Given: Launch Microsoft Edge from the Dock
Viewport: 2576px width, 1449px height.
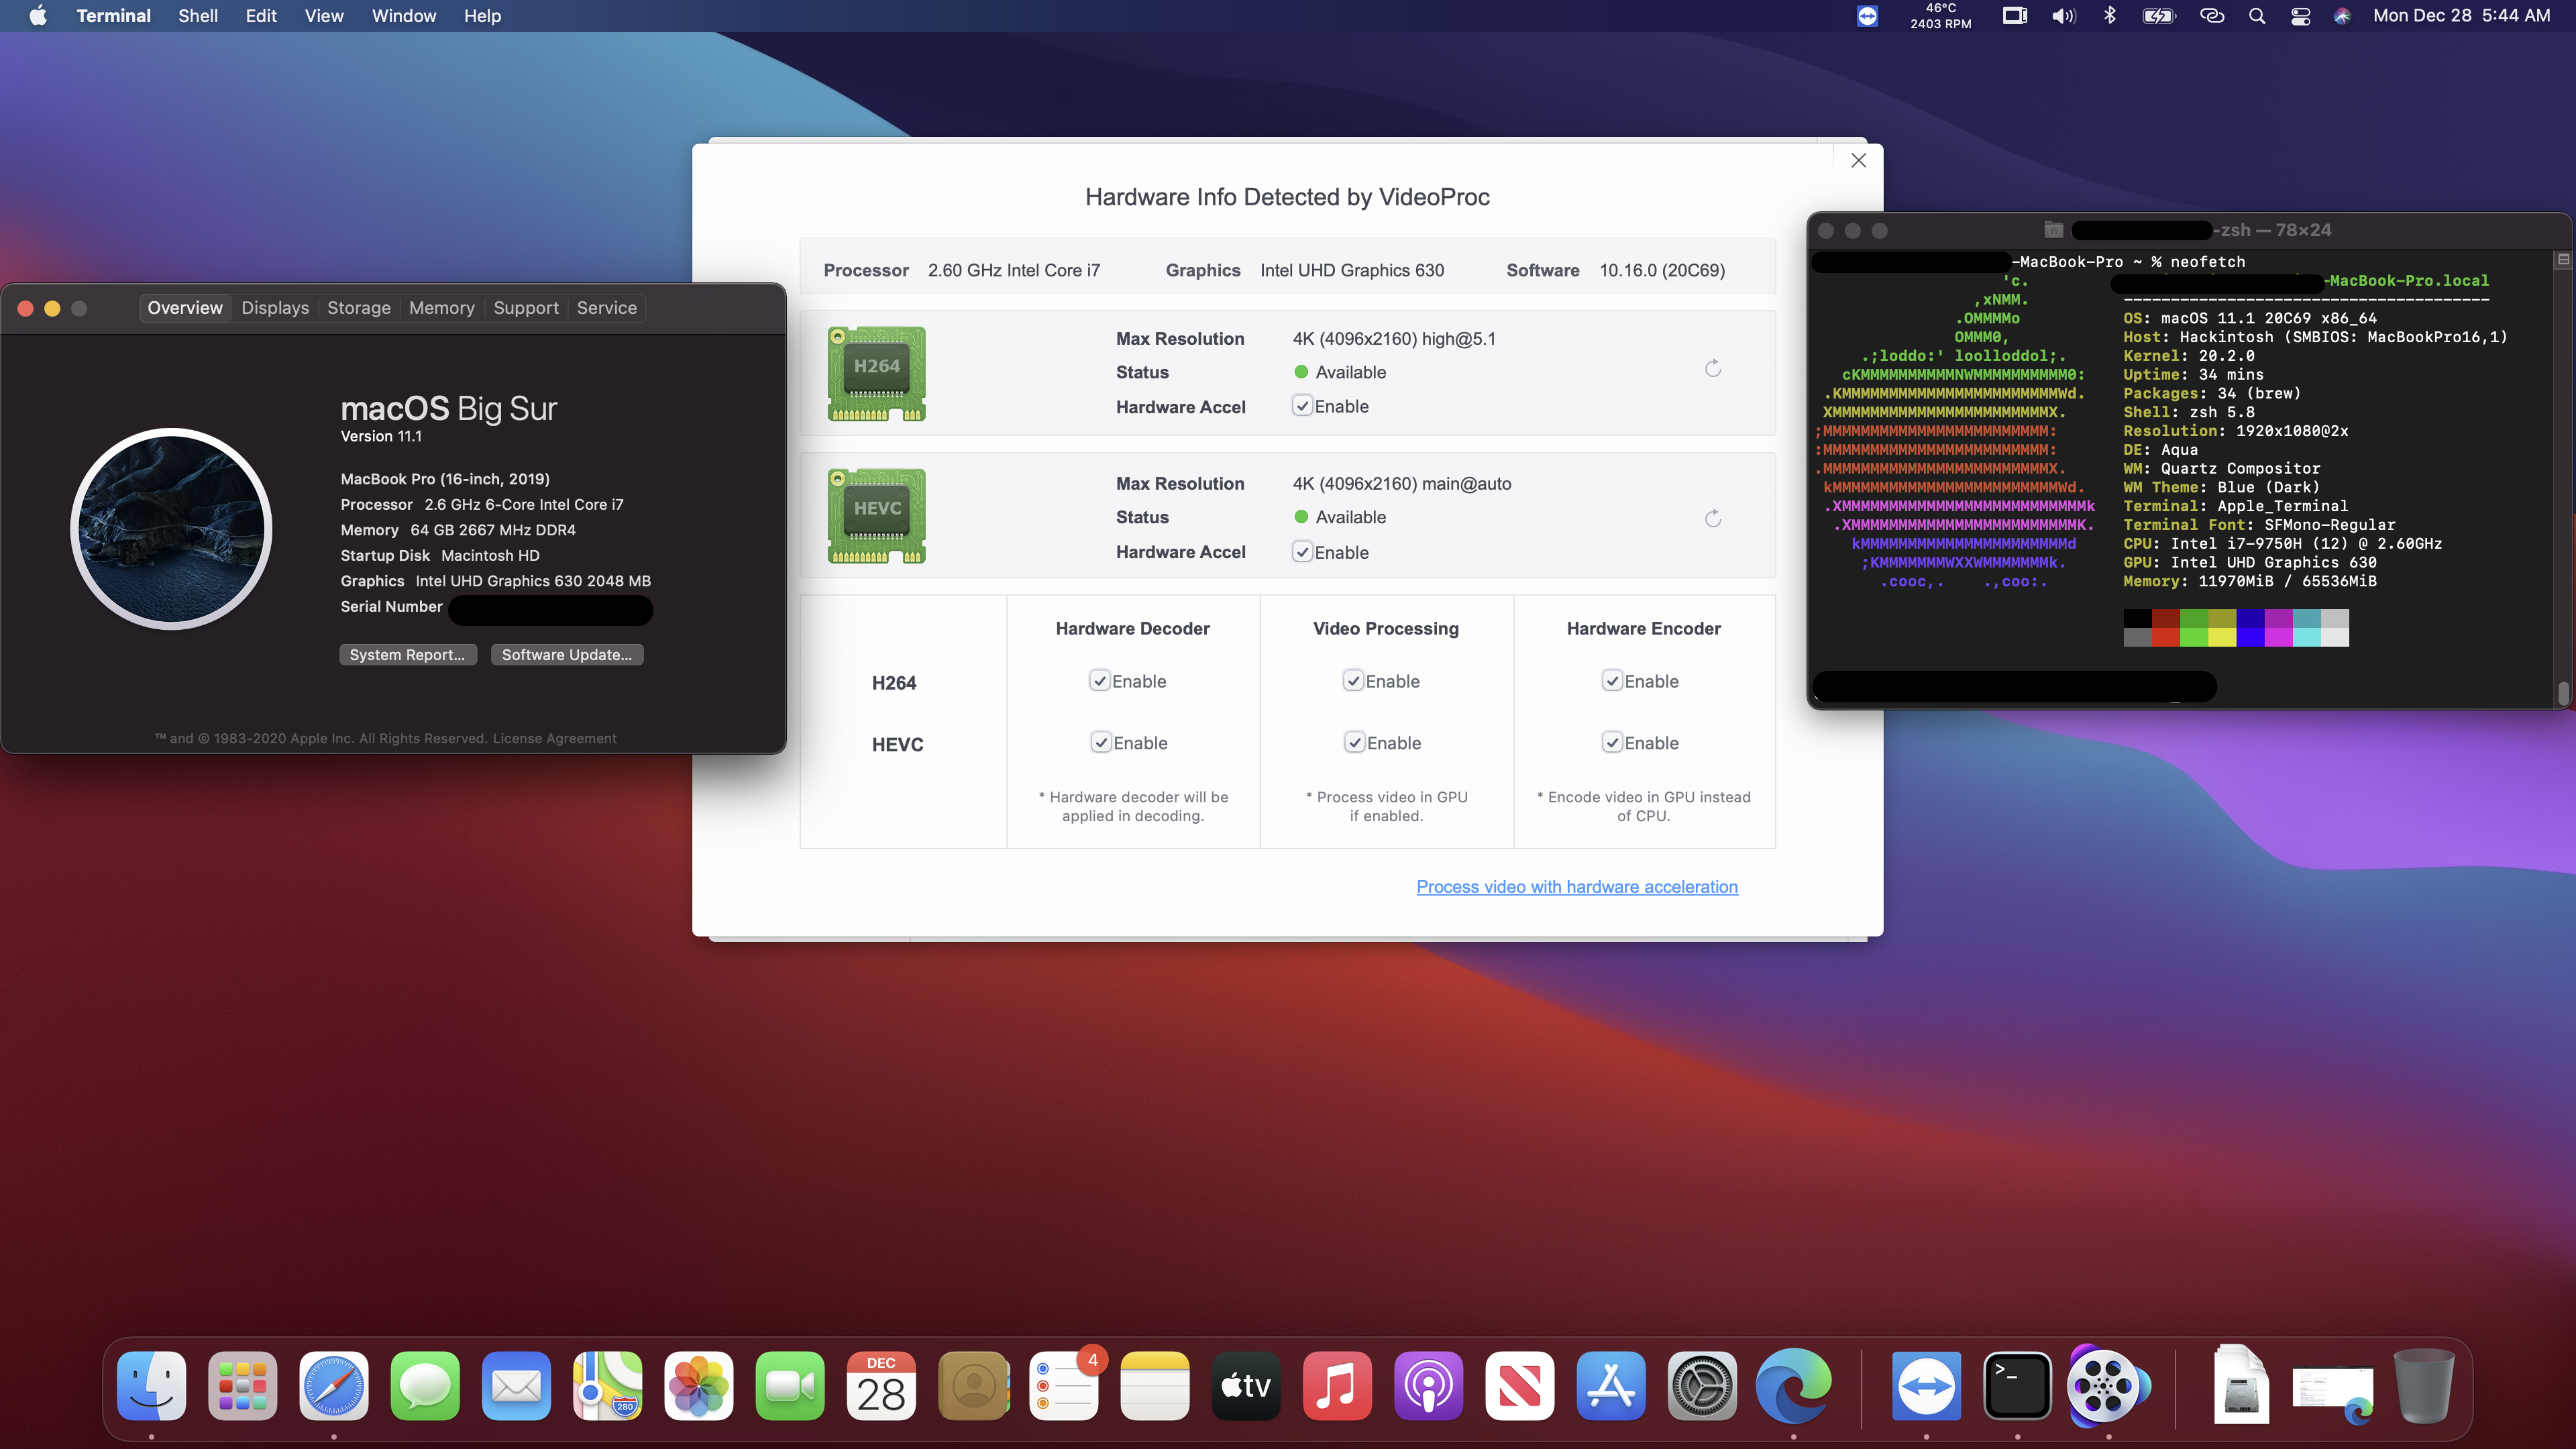Looking at the screenshot, I should click(x=1794, y=1386).
